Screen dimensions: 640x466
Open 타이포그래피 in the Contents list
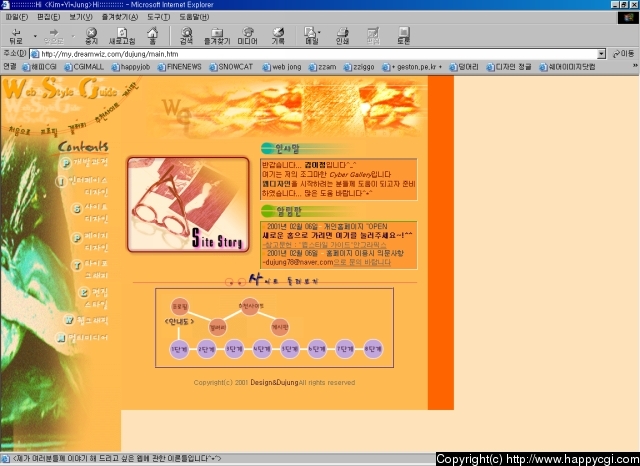[90, 269]
